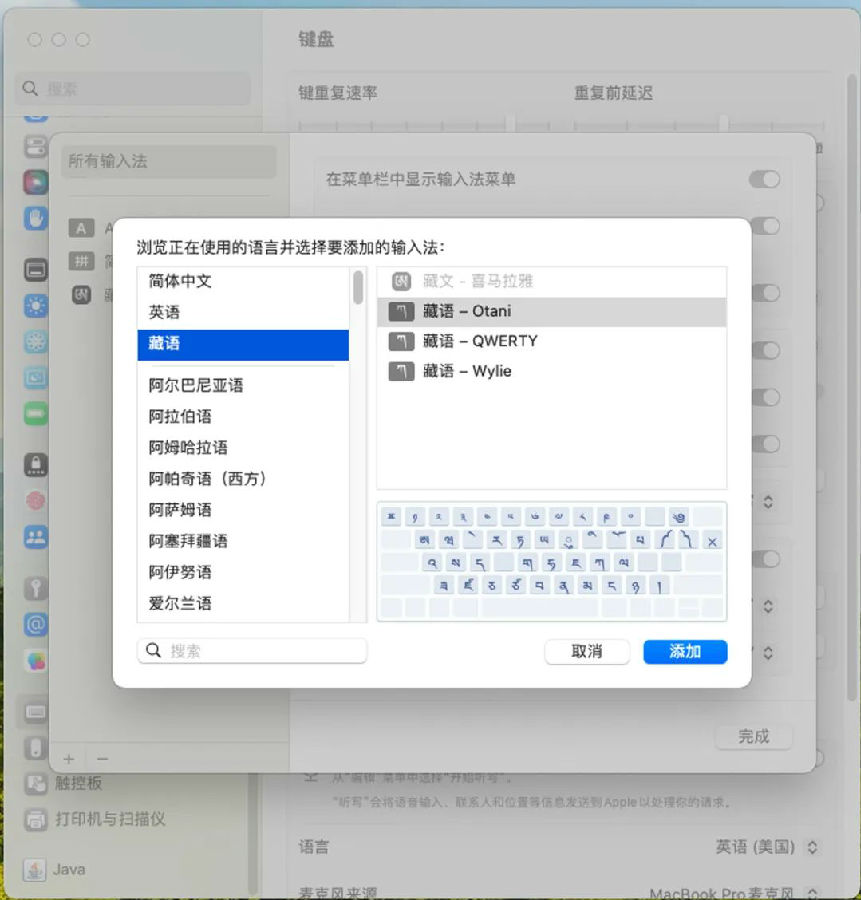Image resolution: width=861 pixels, height=900 pixels.
Task: Open the 语言 dropdown showing 英语 (美国)
Action: pyautogui.click(x=766, y=847)
